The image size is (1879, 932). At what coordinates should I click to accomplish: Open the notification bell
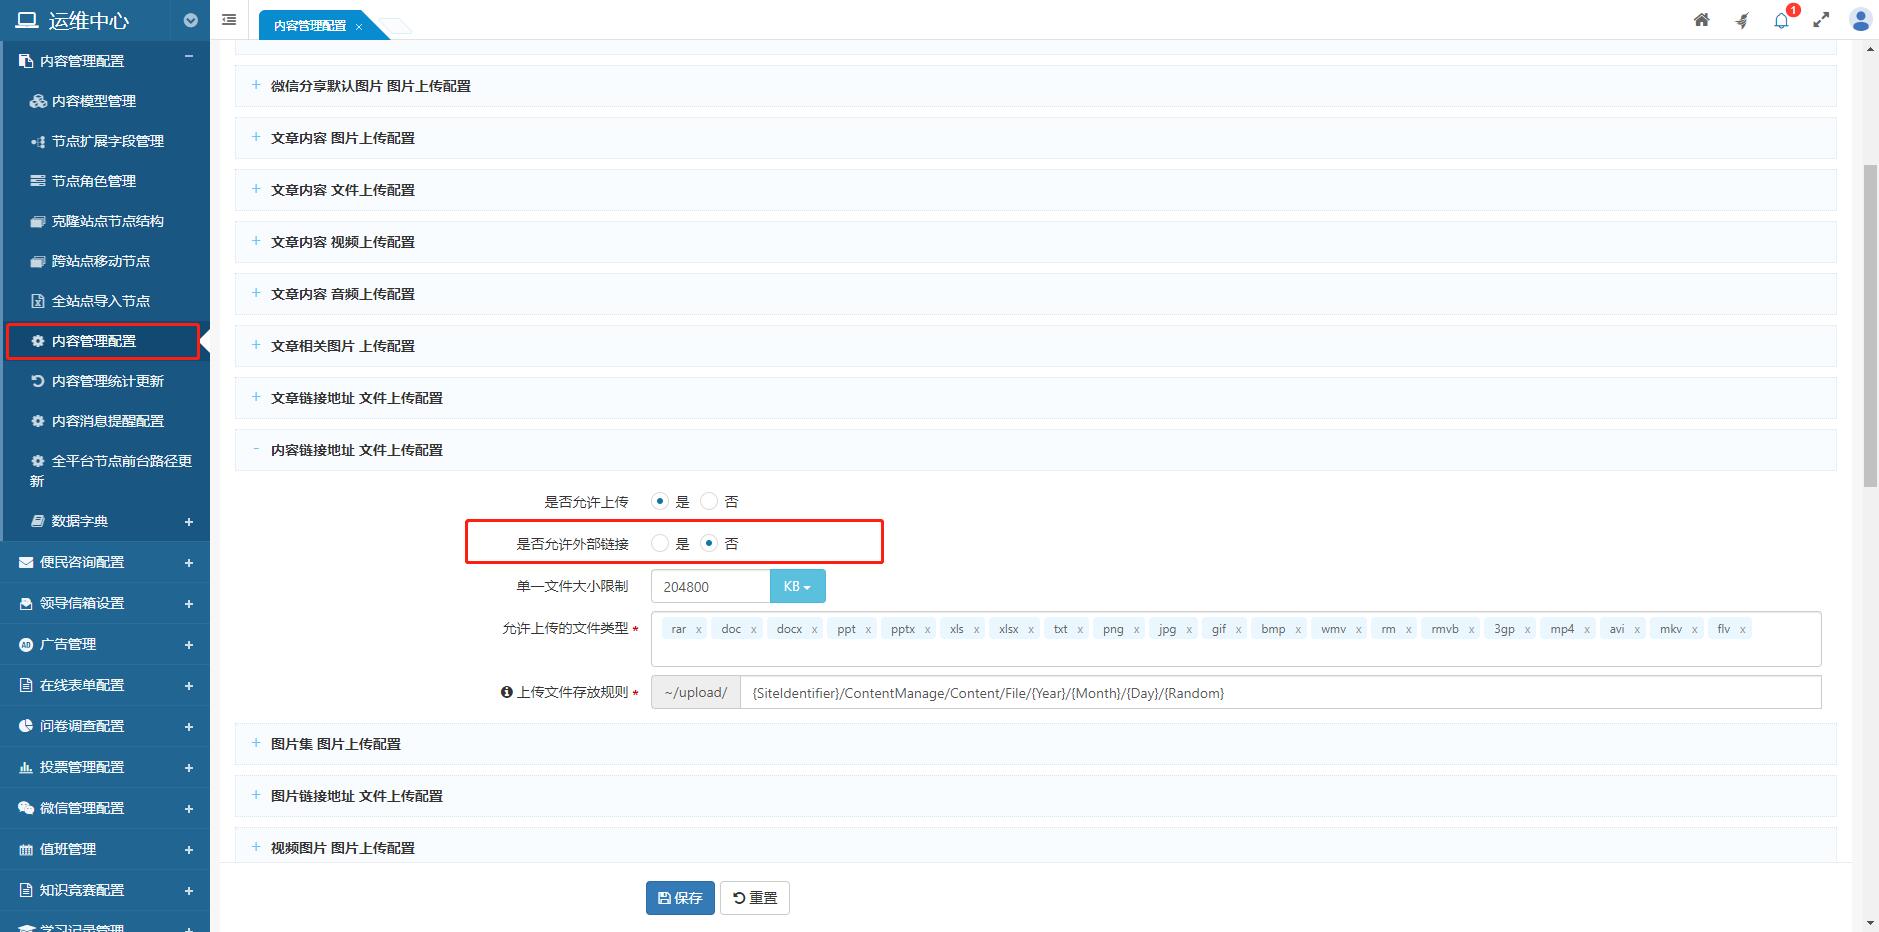coord(1781,20)
